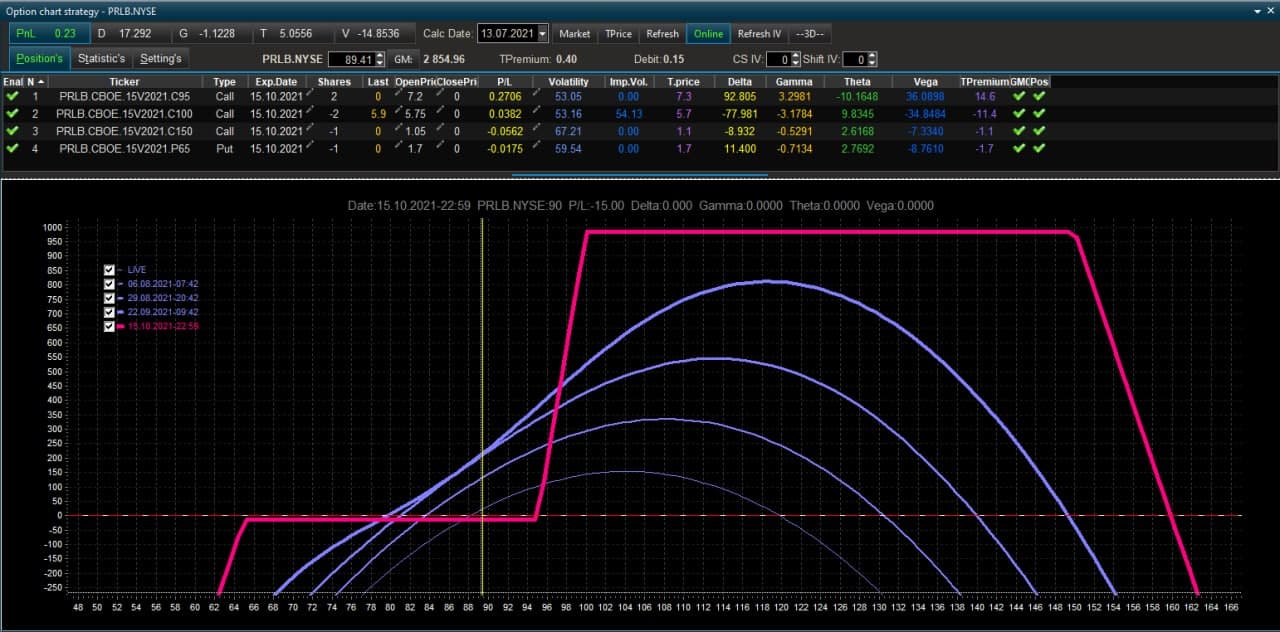1280x632 pixels.
Task: Disable position row 3 enable checkmark
Action: pos(12,131)
